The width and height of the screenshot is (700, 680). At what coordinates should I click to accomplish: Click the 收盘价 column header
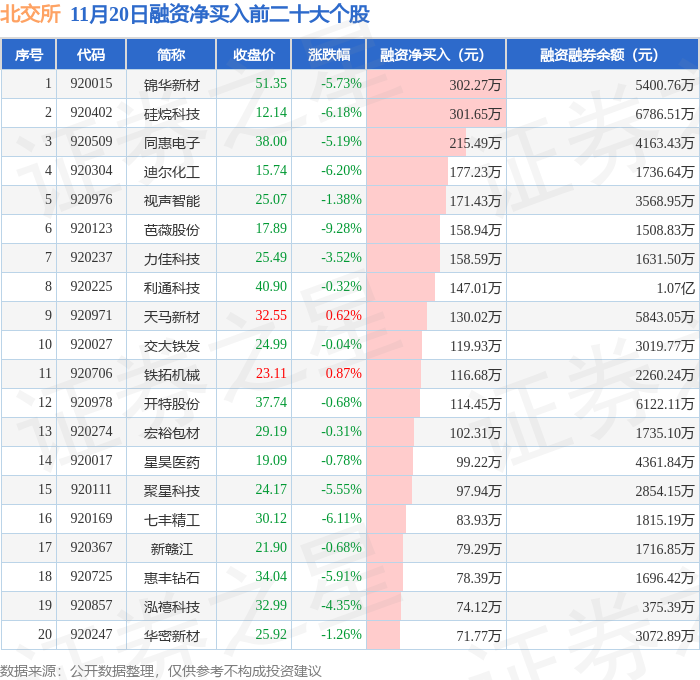[x=254, y=54]
